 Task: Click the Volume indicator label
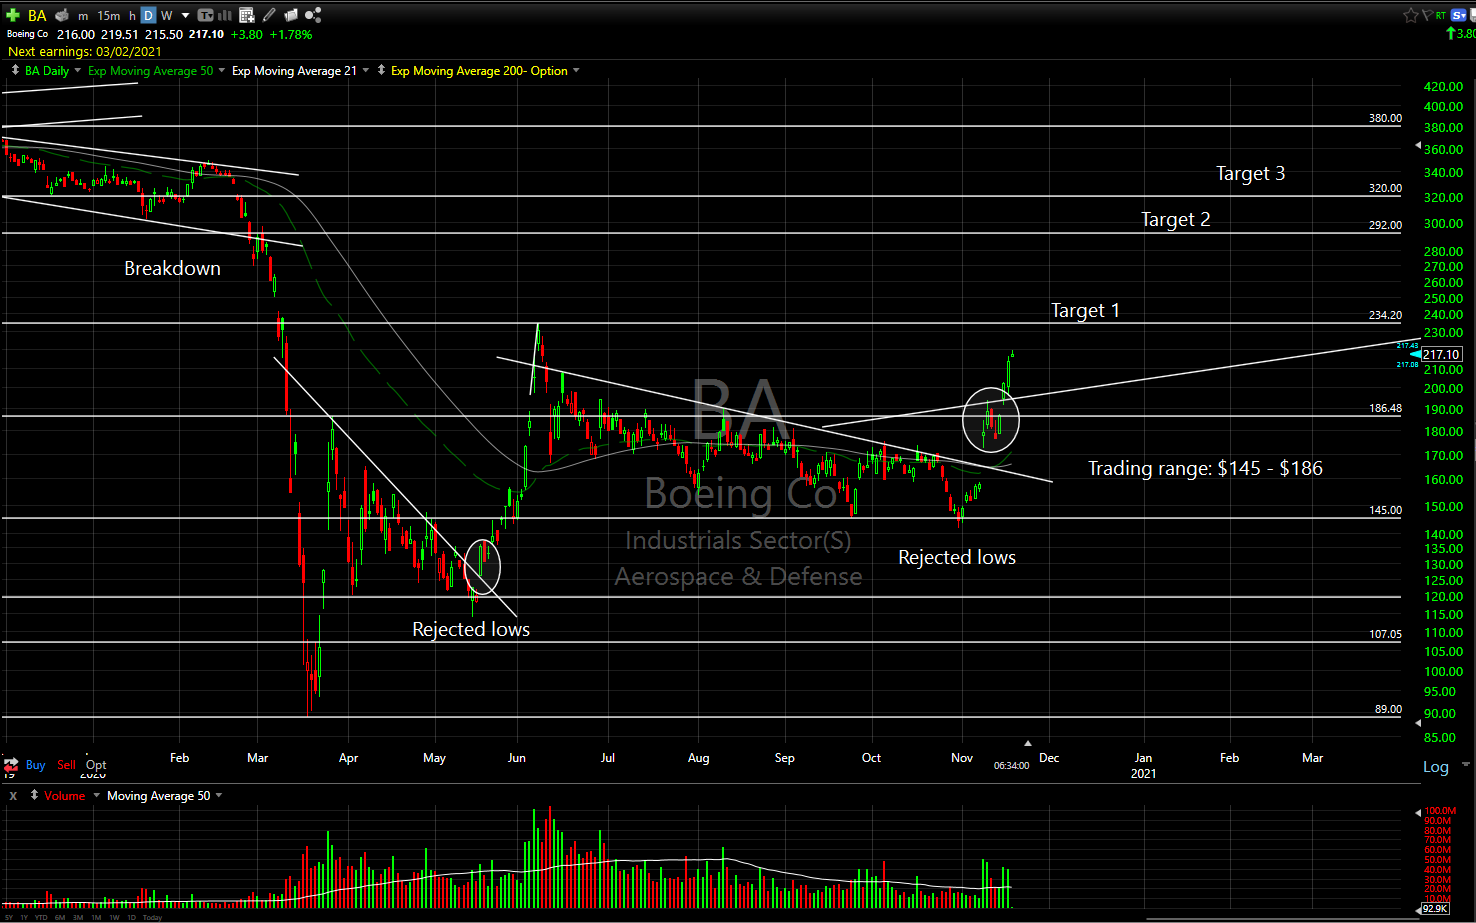coord(65,796)
